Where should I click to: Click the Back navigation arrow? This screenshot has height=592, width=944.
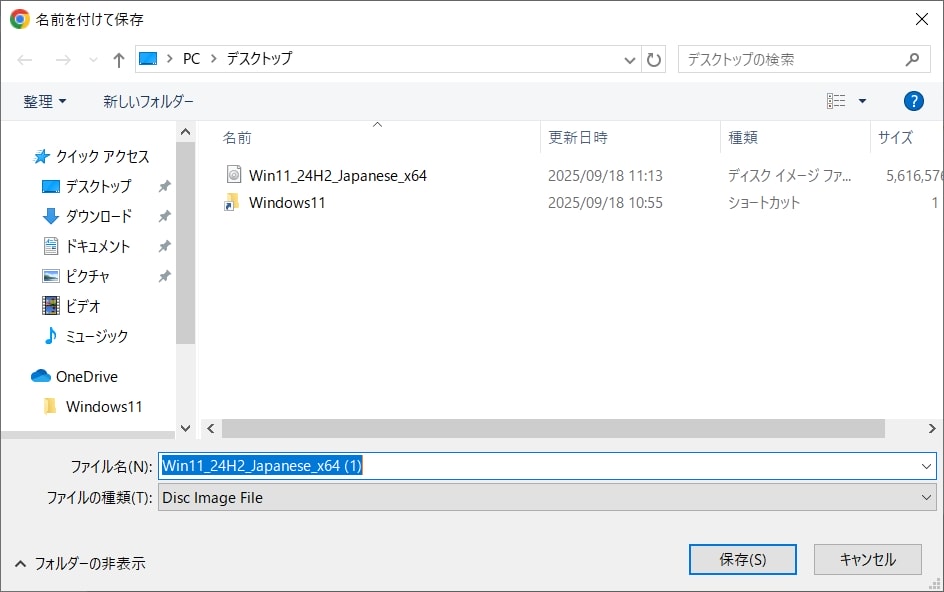(x=25, y=60)
